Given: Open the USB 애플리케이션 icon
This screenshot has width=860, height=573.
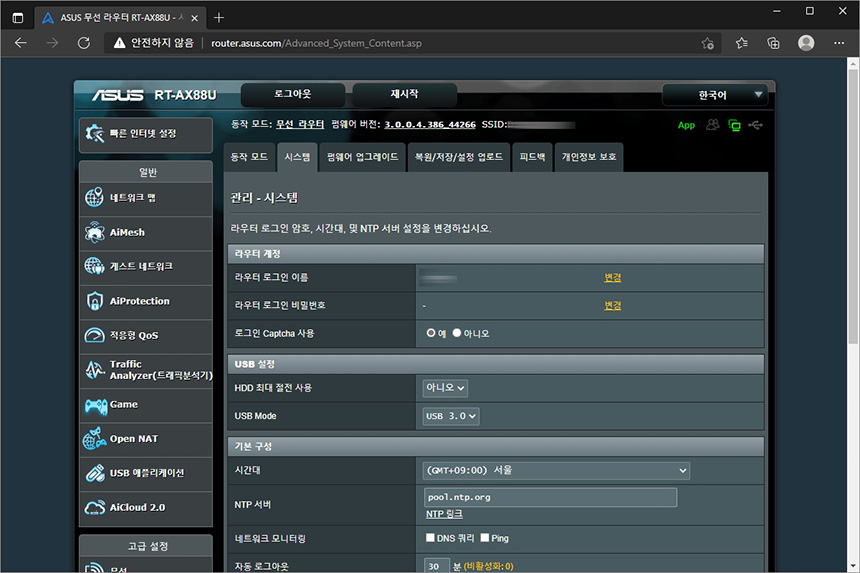Looking at the screenshot, I should (x=94, y=473).
